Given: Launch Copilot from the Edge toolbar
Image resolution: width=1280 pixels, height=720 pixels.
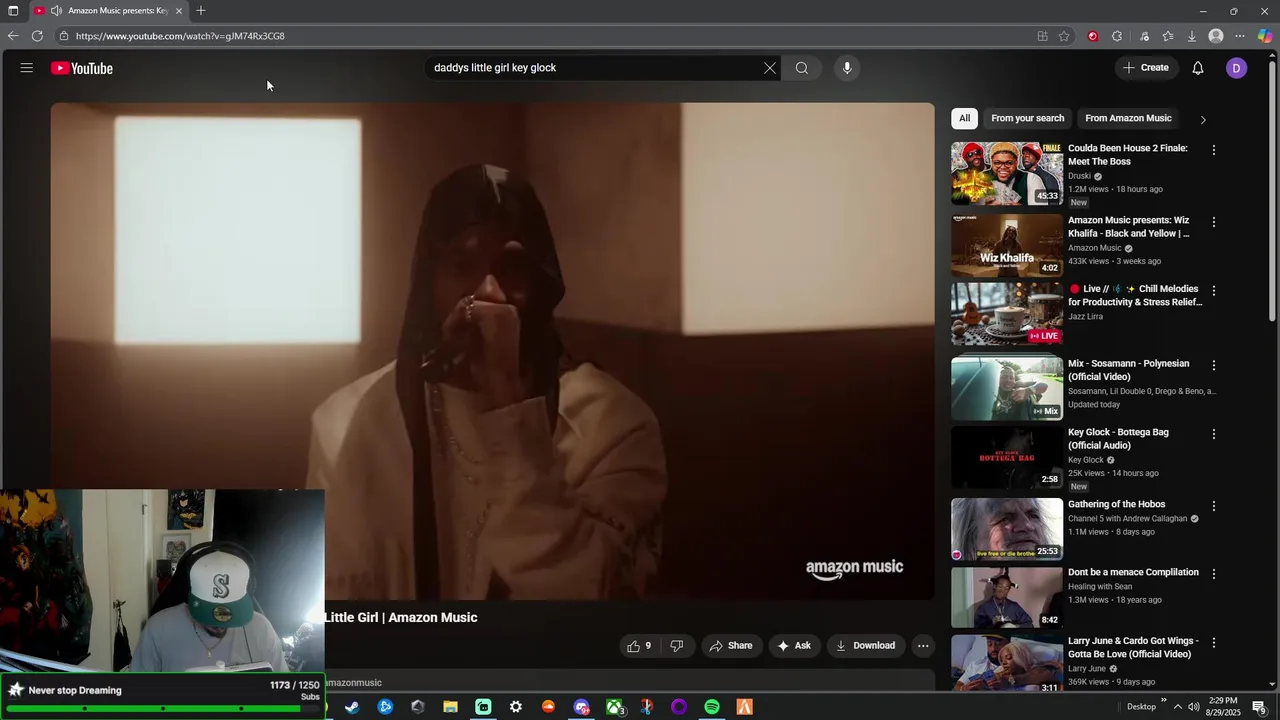Looking at the screenshot, I should point(1265,36).
